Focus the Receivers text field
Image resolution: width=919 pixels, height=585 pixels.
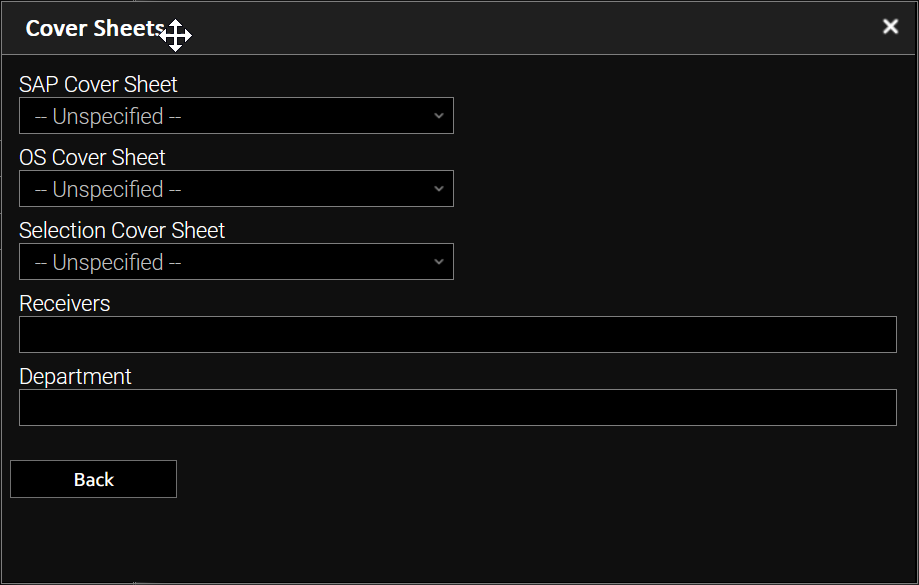click(x=457, y=335)
